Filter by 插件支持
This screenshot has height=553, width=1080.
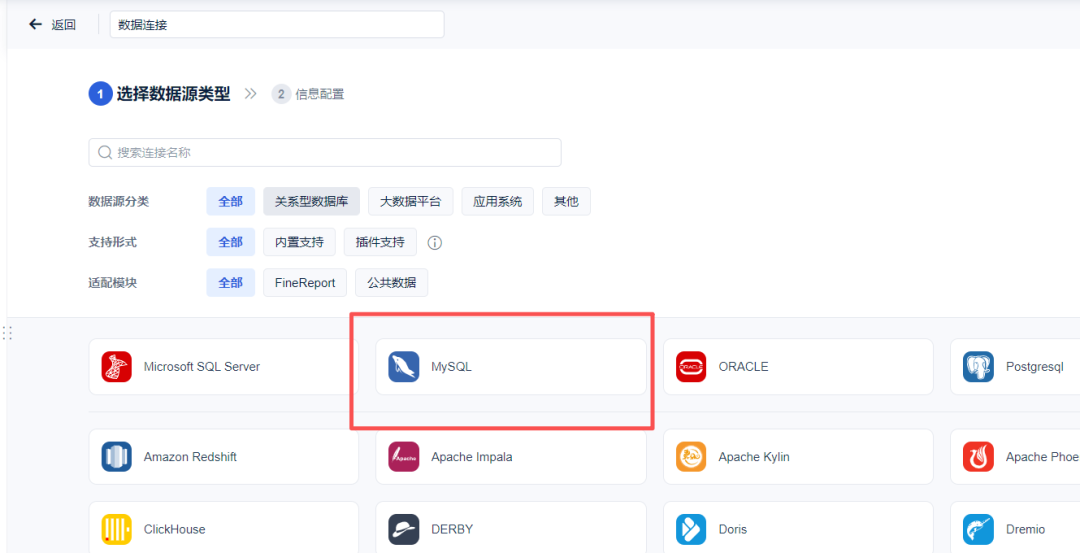pos(380,242)
